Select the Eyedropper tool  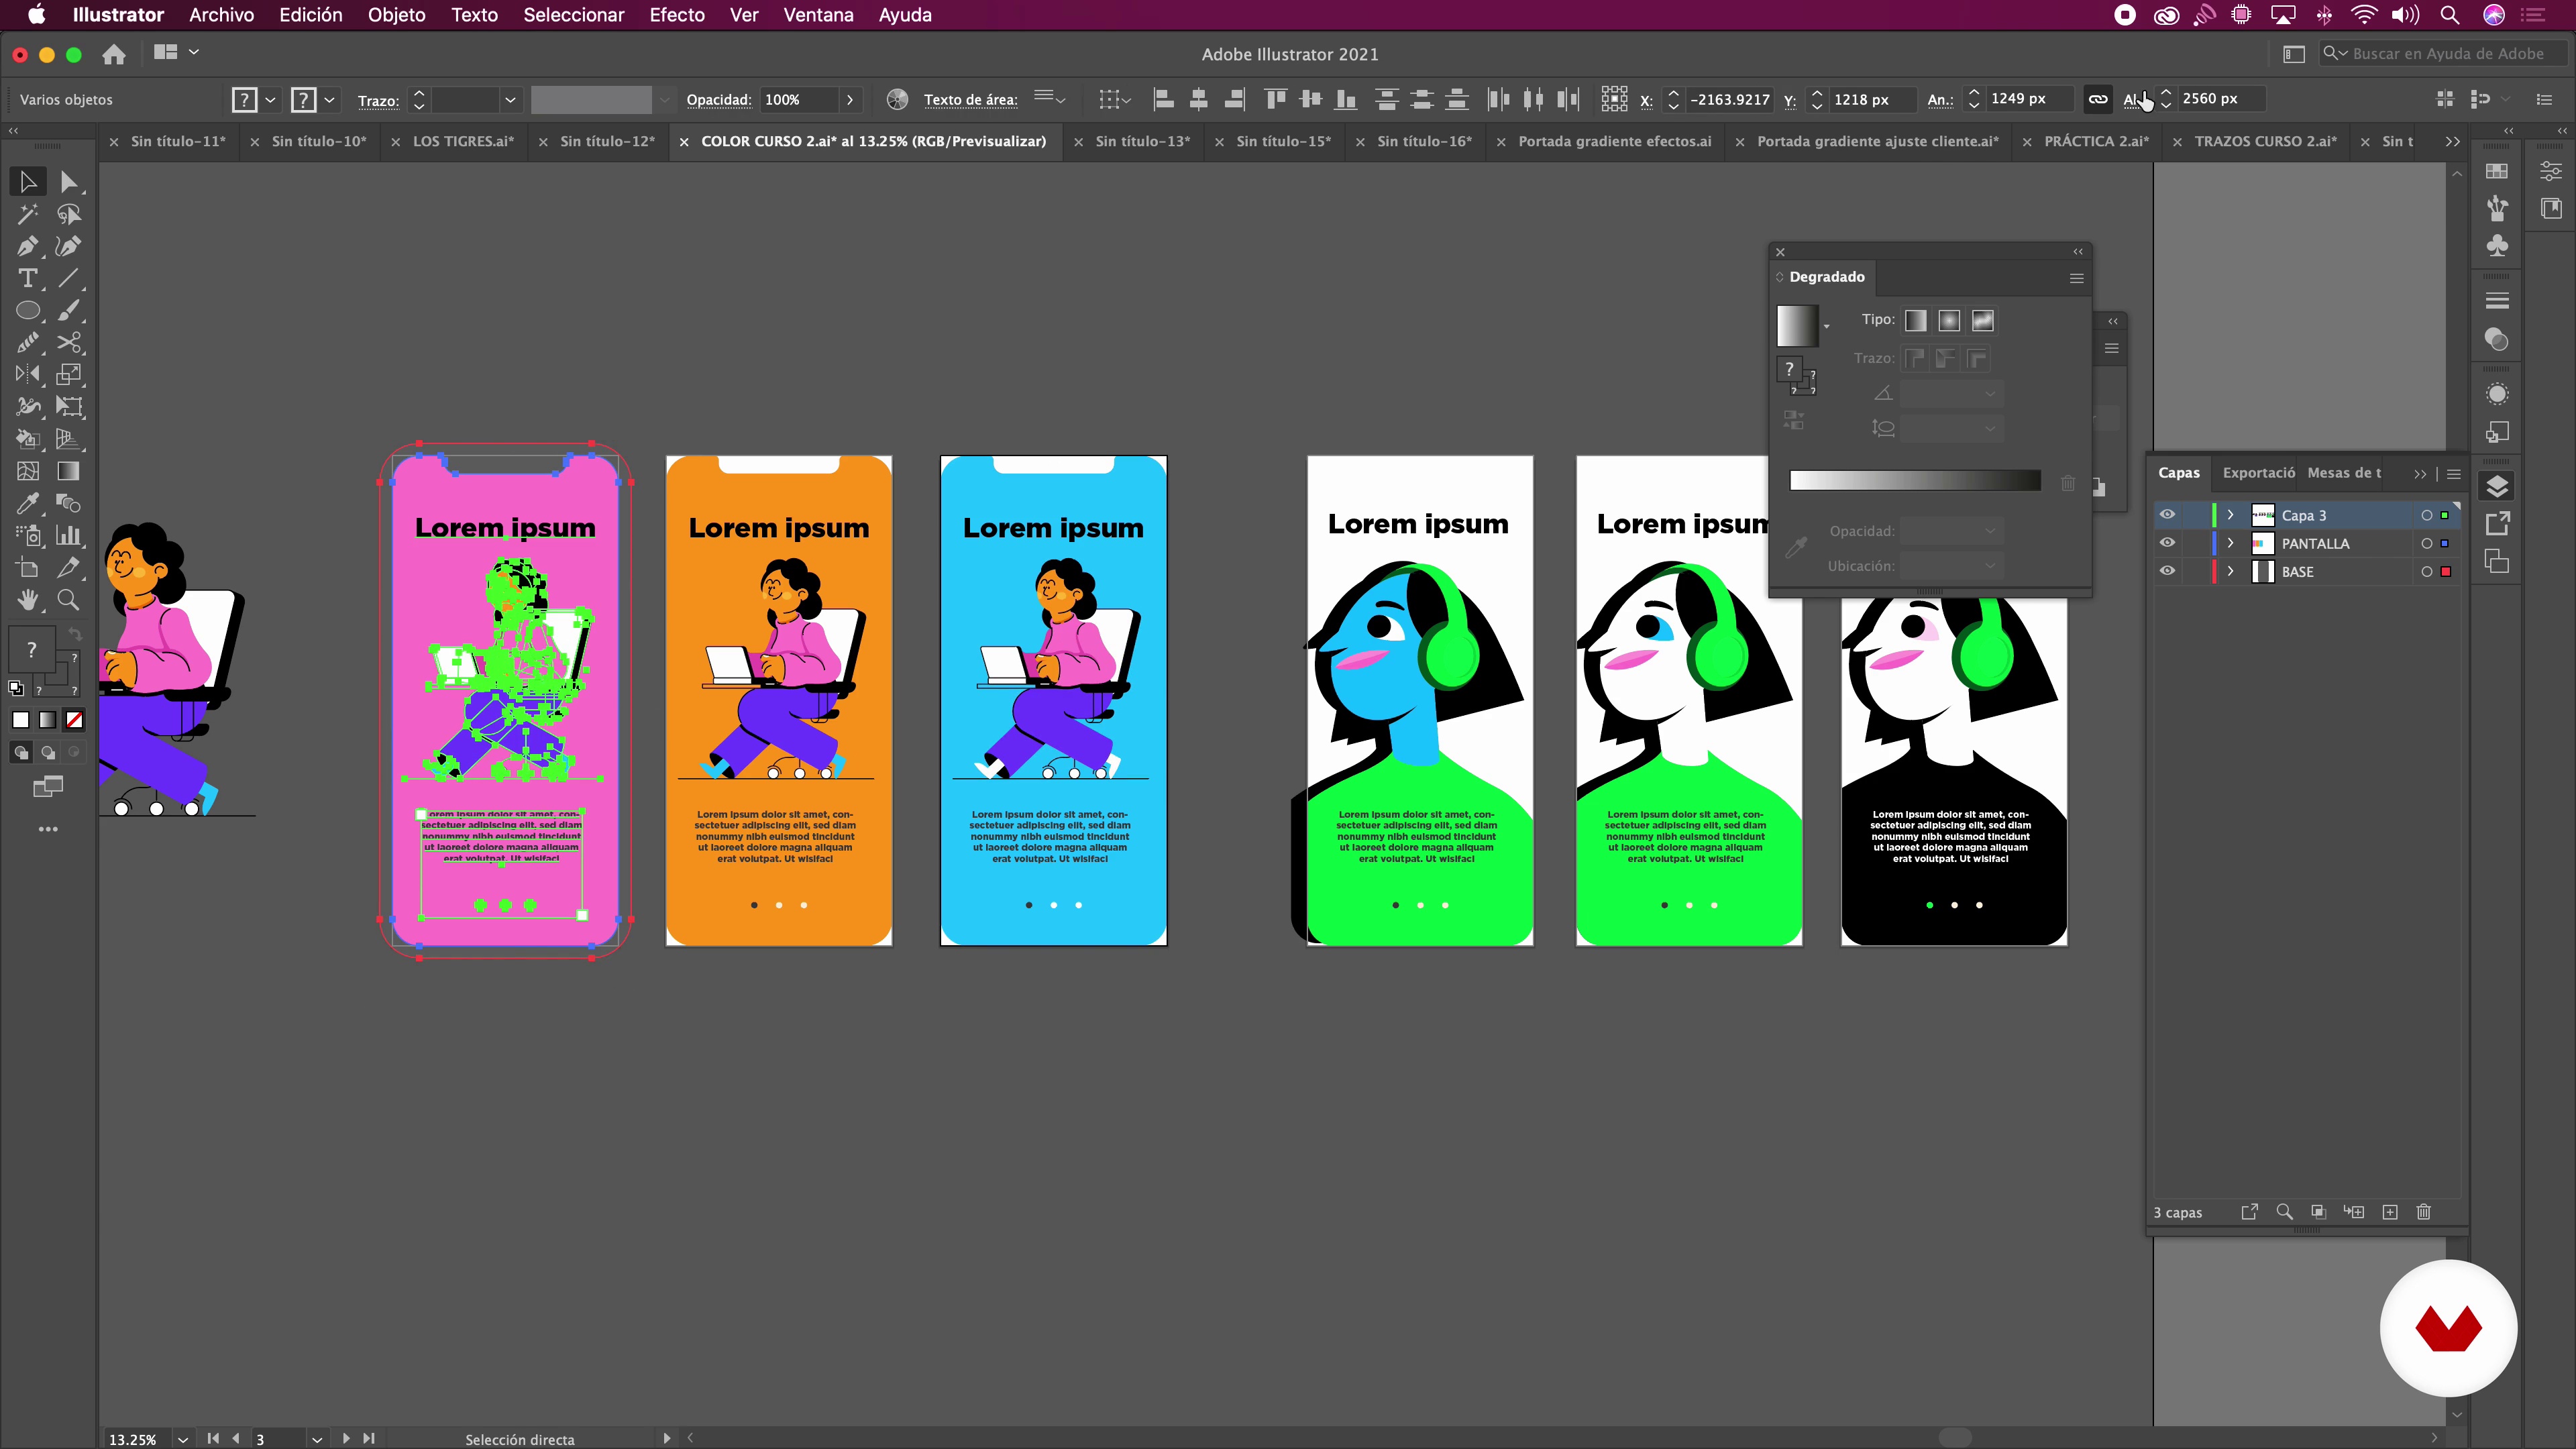[x=27, y=503]
